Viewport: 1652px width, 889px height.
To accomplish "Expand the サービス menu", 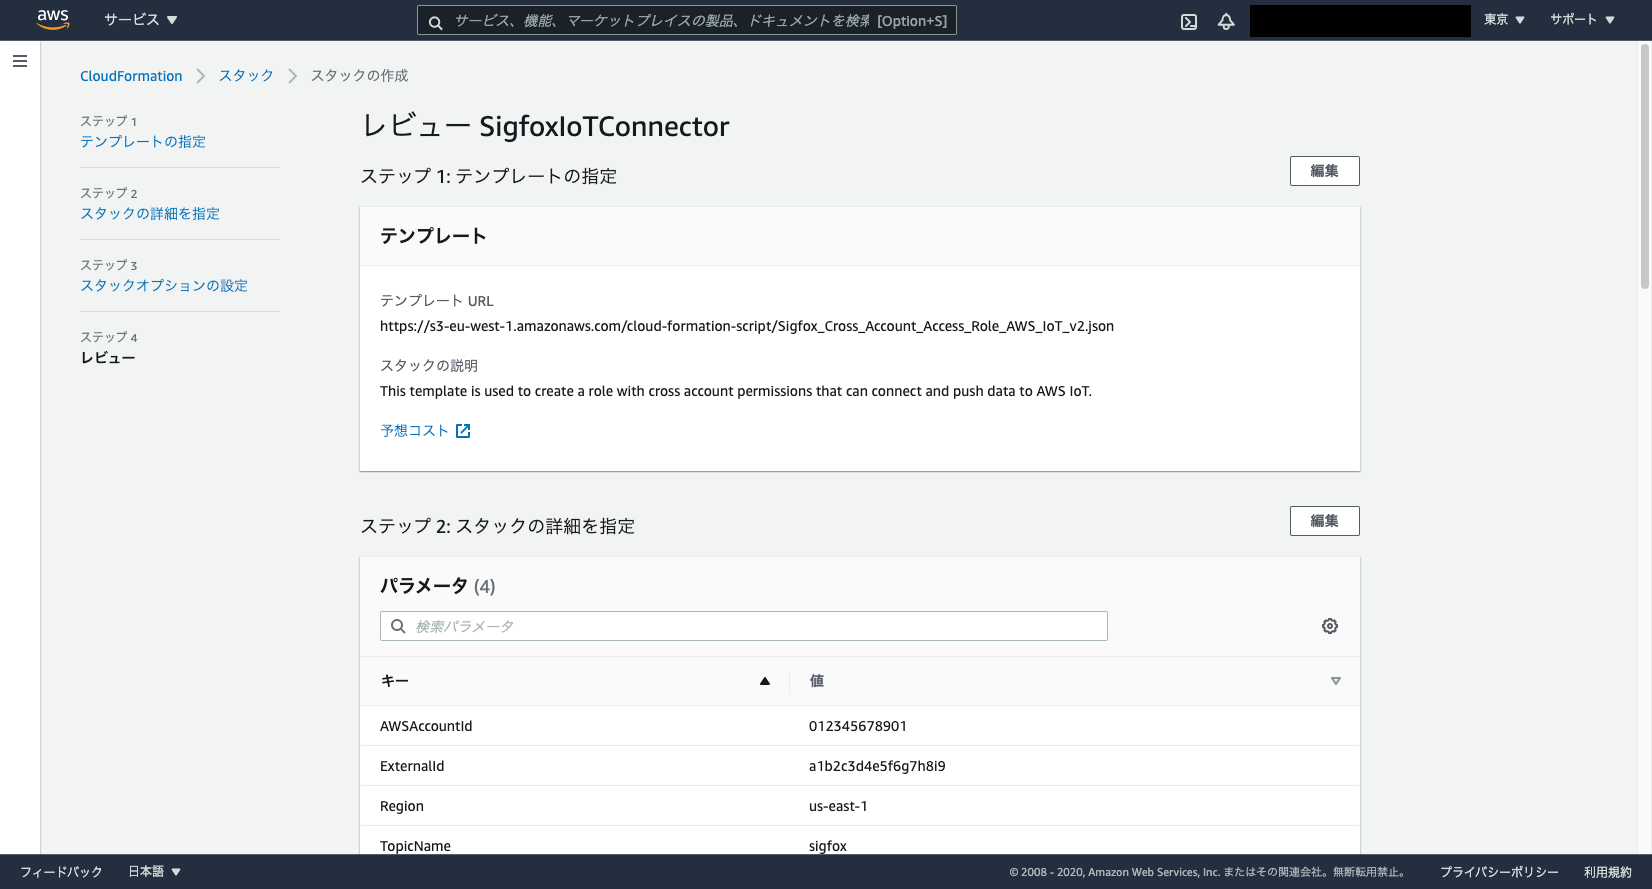I will 141,20.
